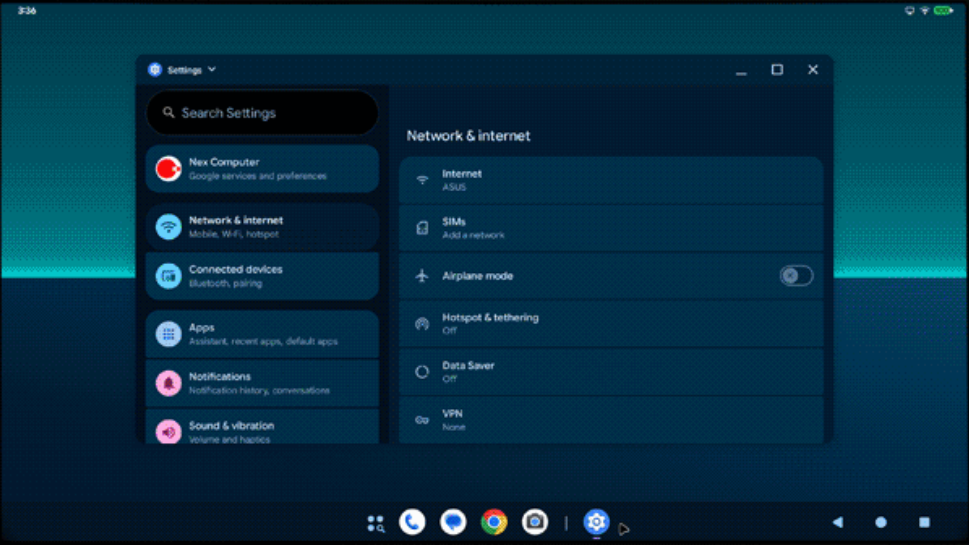Launch the Messages app from taskbar
Screen dimensions: 969x545
click(x=453, y=522)
